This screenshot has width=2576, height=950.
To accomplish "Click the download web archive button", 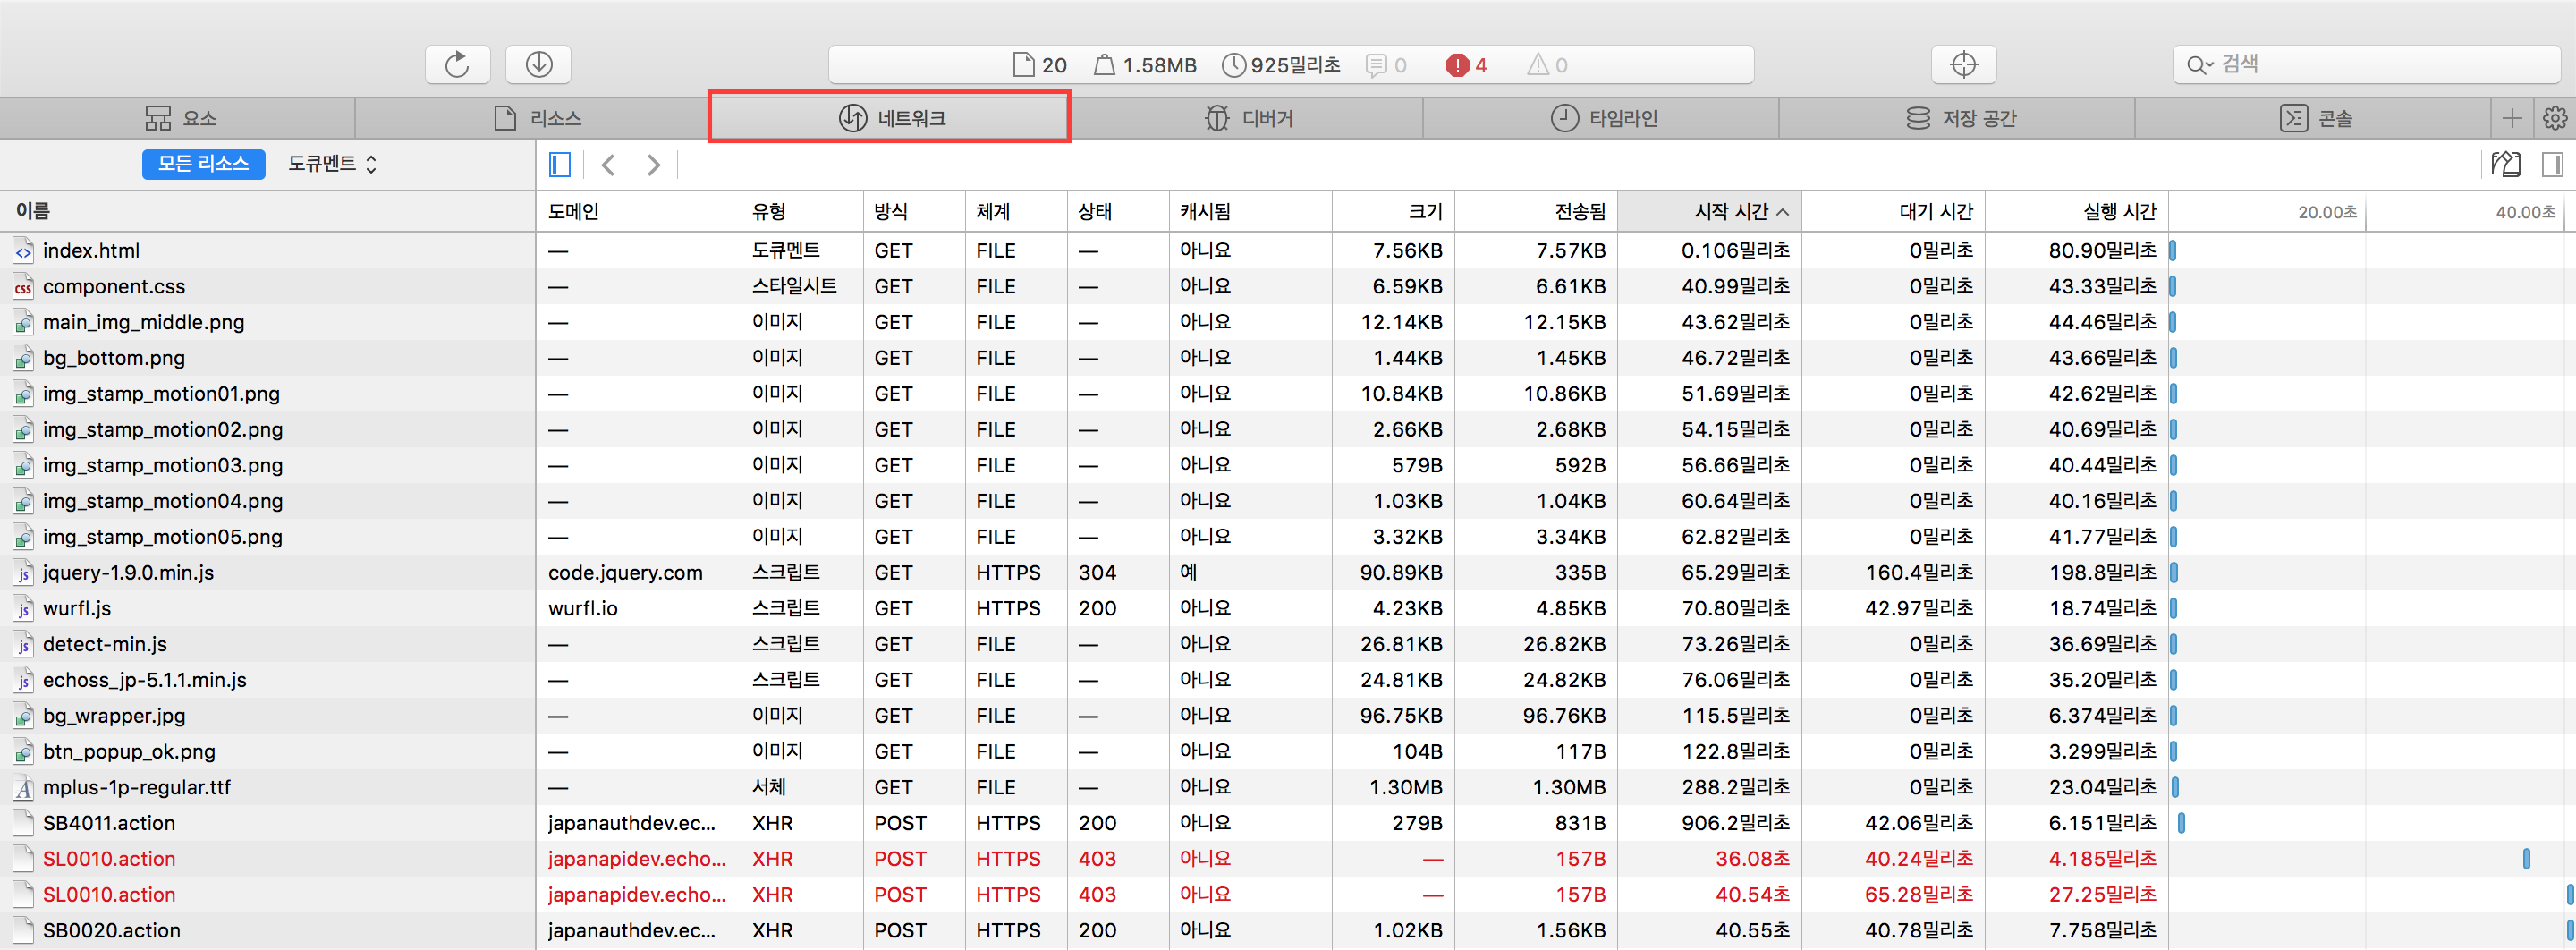I will tap(539, 65).
